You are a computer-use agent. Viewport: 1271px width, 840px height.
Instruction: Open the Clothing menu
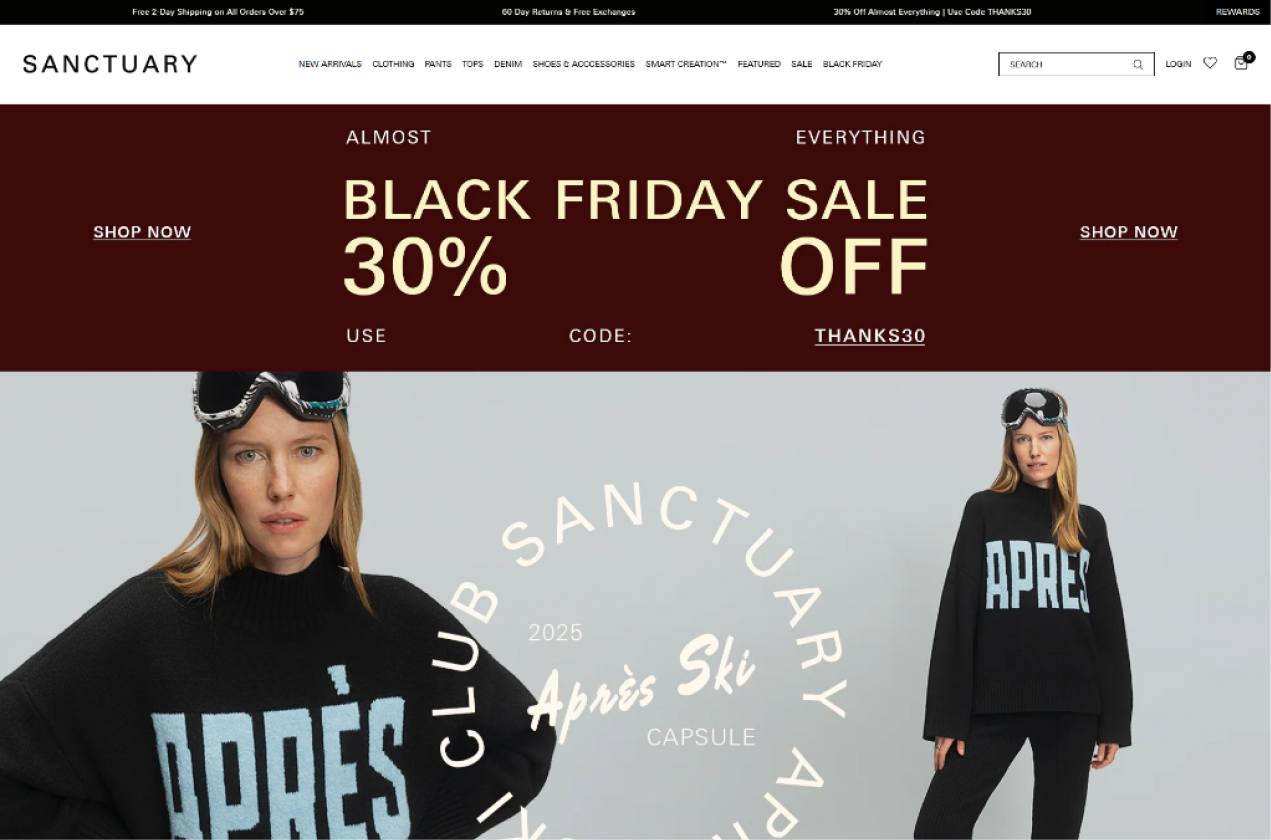pos(393,64)
